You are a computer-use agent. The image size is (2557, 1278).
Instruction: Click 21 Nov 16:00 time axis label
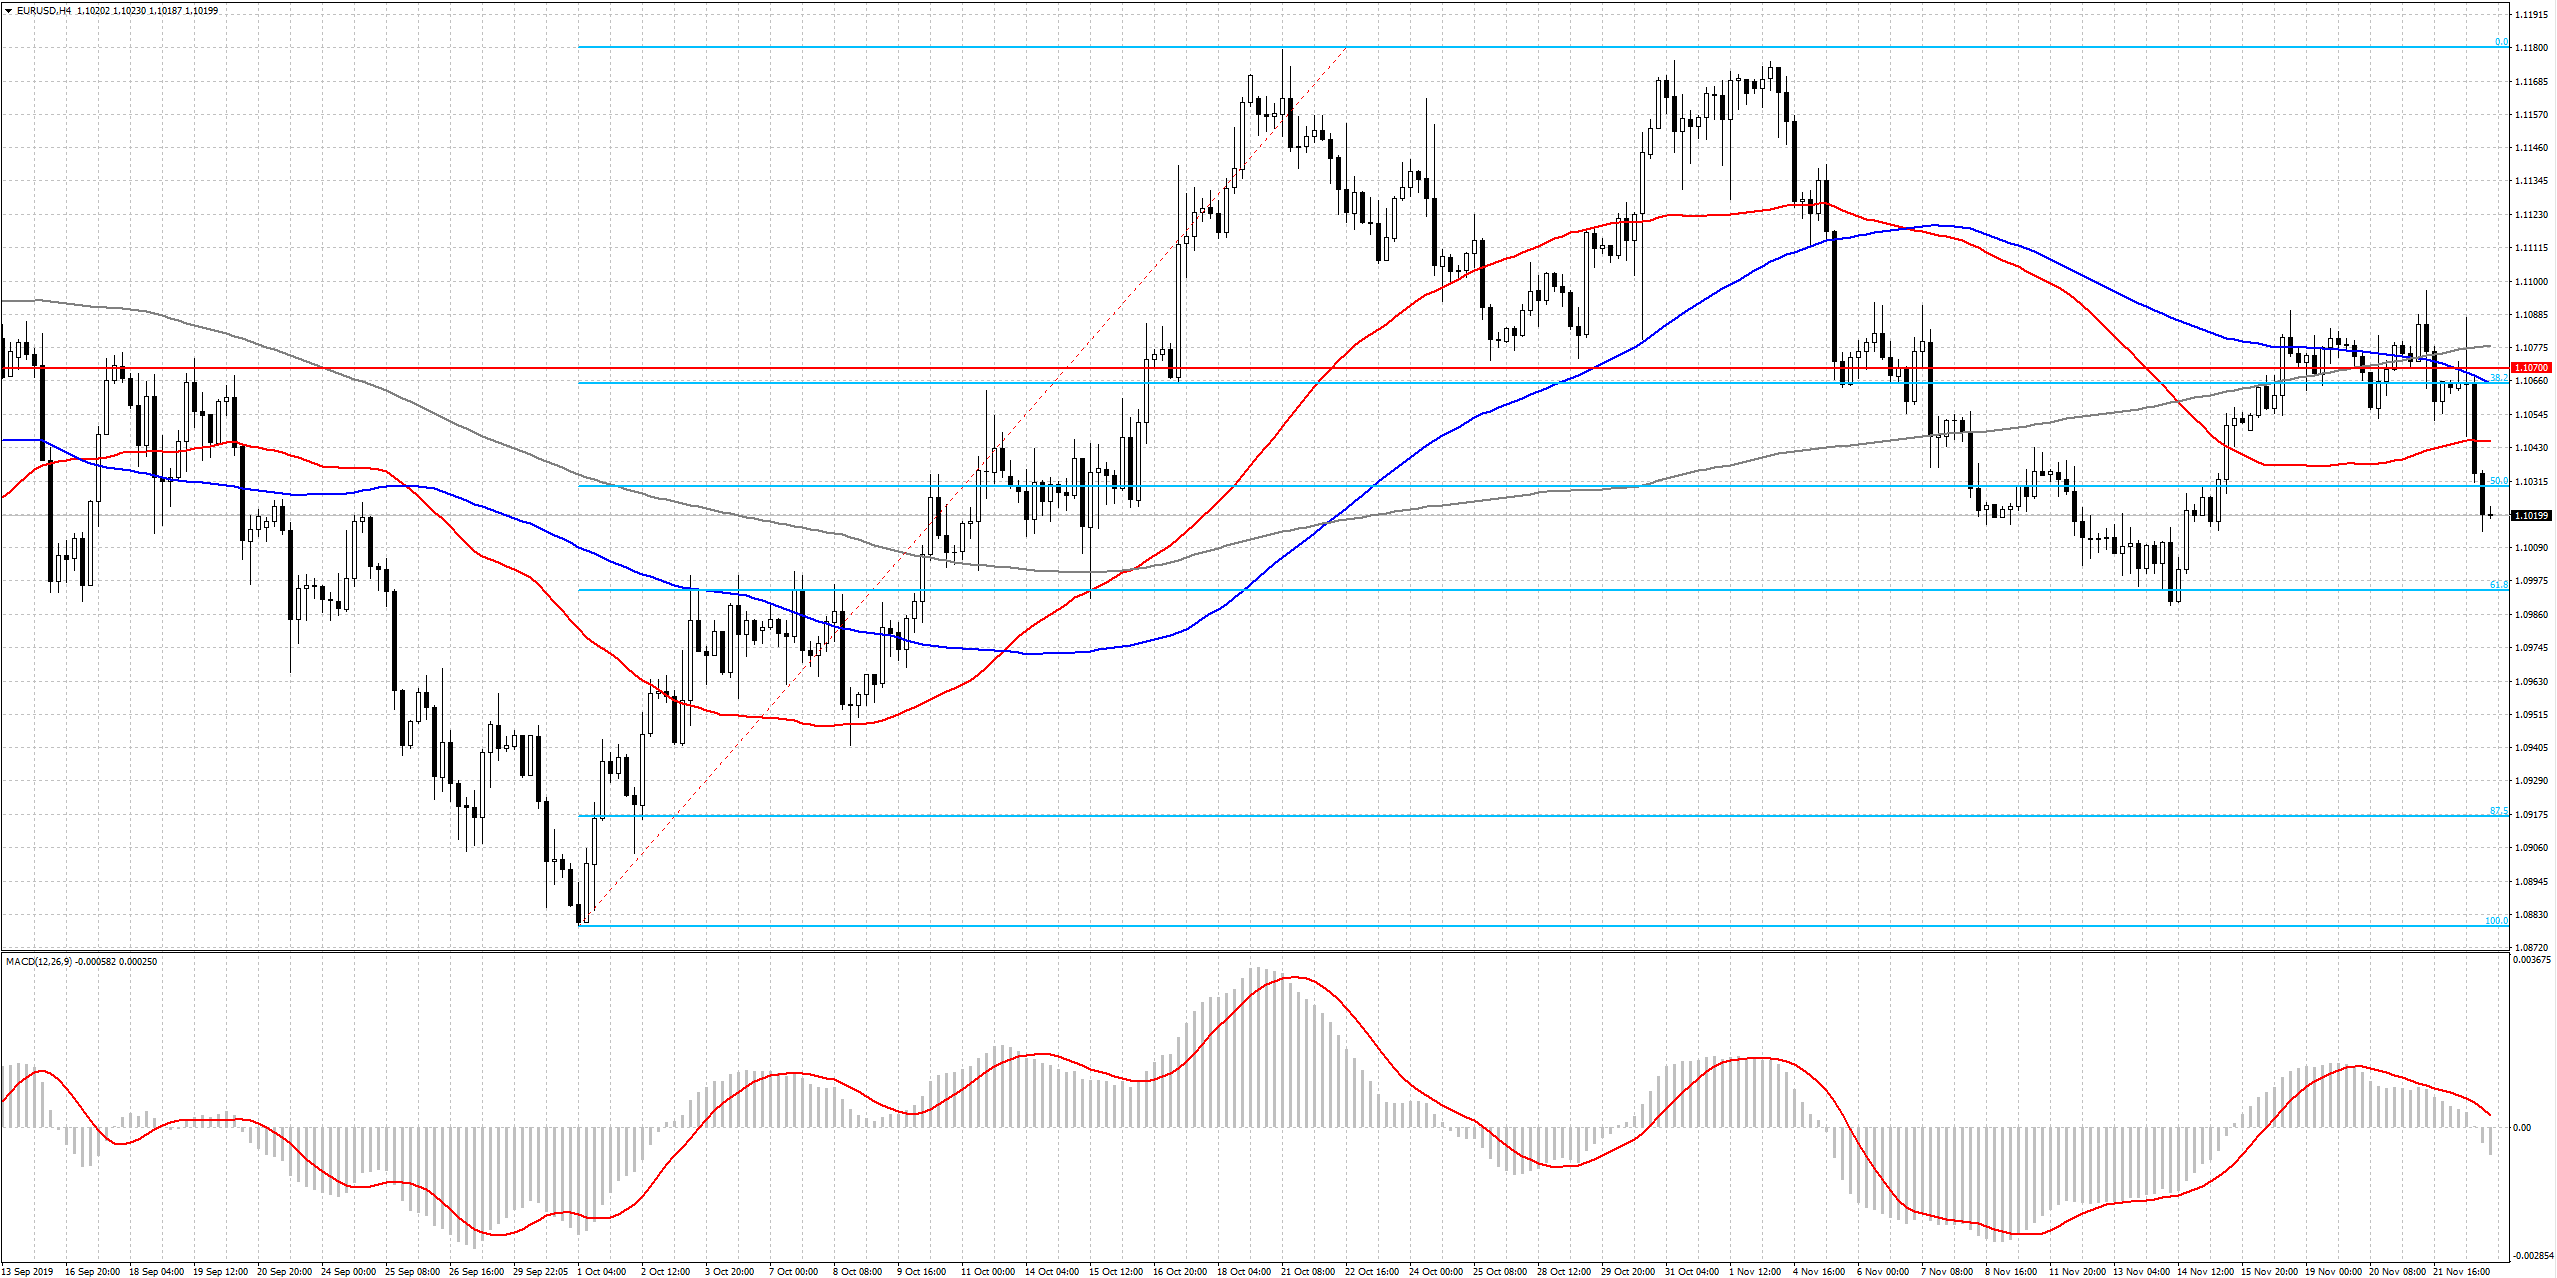2461,1271
